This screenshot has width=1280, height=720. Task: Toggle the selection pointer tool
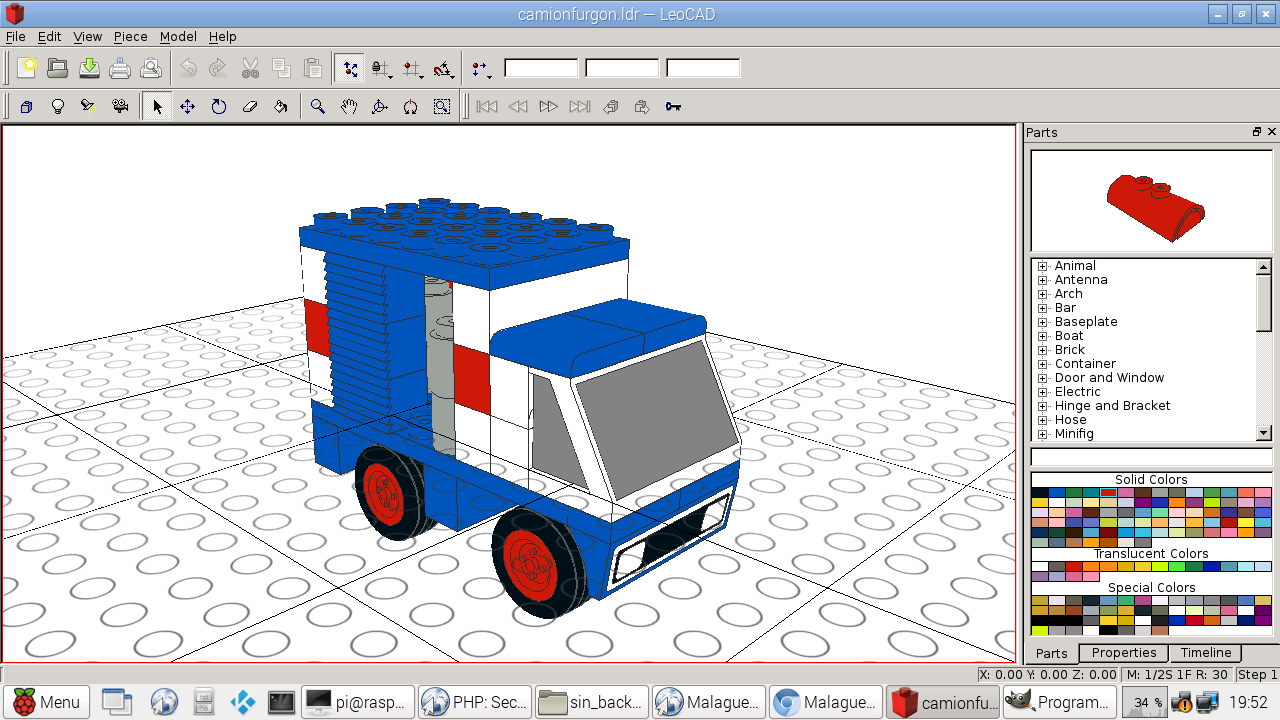point(156,106)
